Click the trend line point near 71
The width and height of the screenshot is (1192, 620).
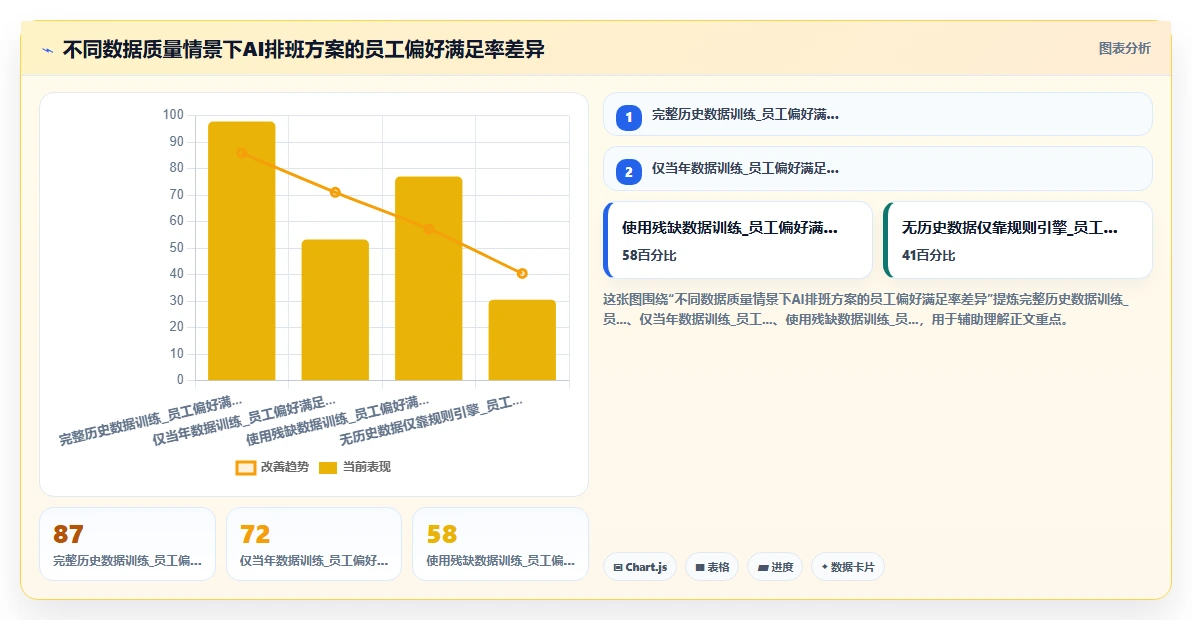335,192
